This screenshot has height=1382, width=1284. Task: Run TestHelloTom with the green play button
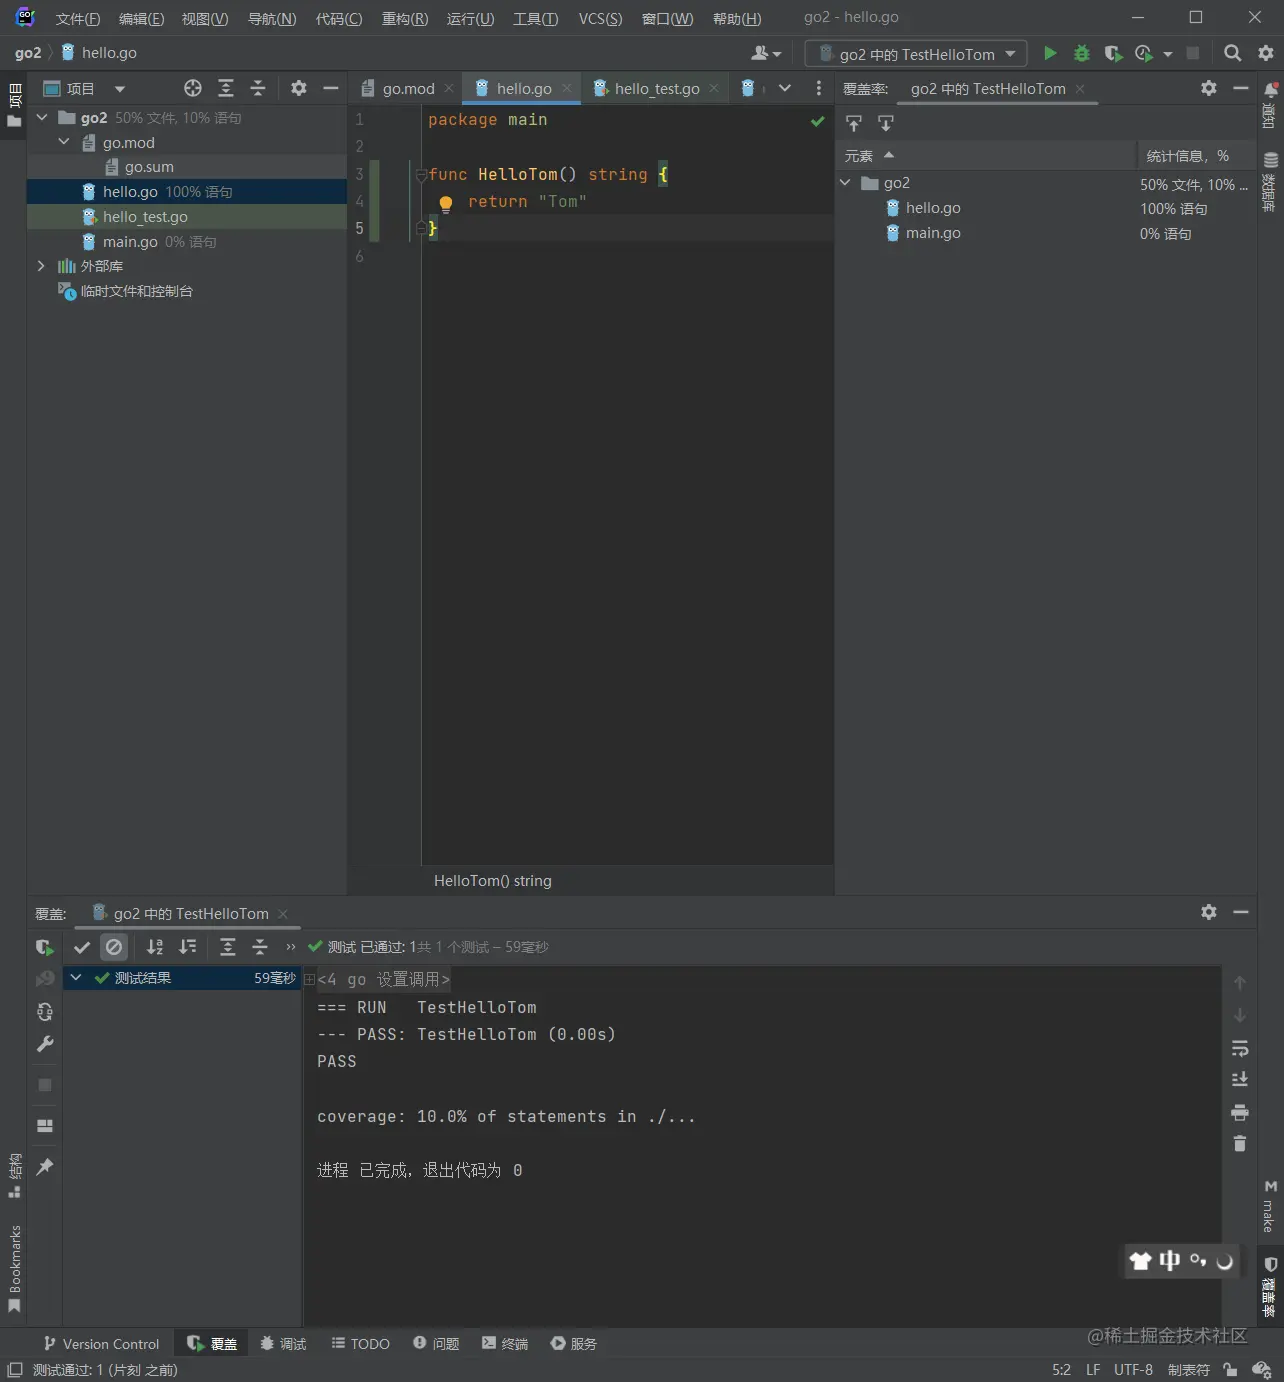pyautogui.click(x=1050, y=53)
